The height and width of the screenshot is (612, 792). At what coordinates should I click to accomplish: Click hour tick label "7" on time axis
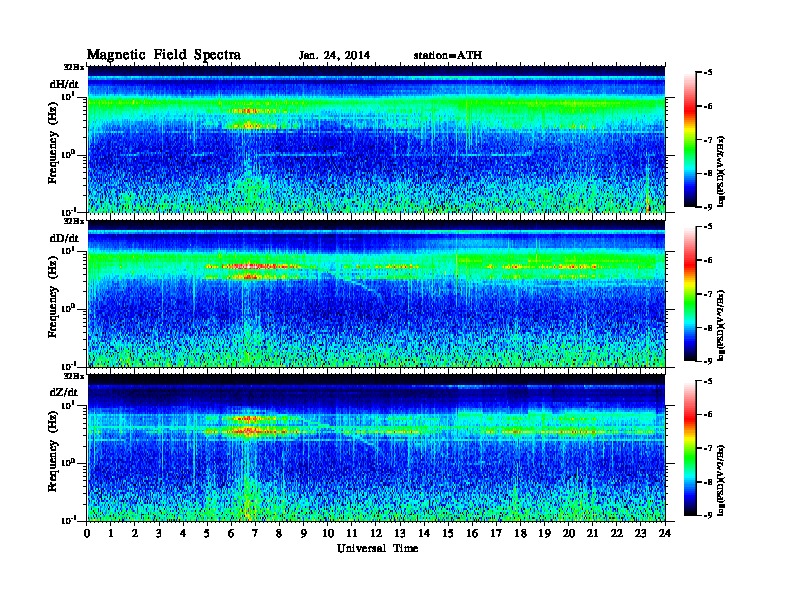click(255, 533)
